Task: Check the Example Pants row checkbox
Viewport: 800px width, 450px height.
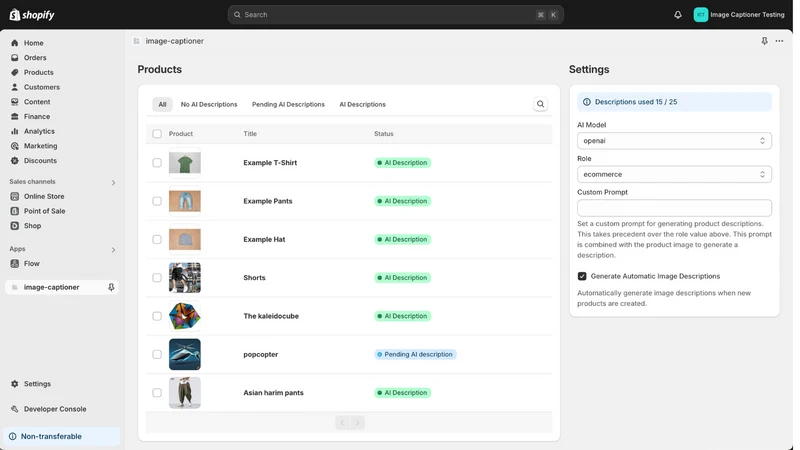Action: click(x=157, y=201)
